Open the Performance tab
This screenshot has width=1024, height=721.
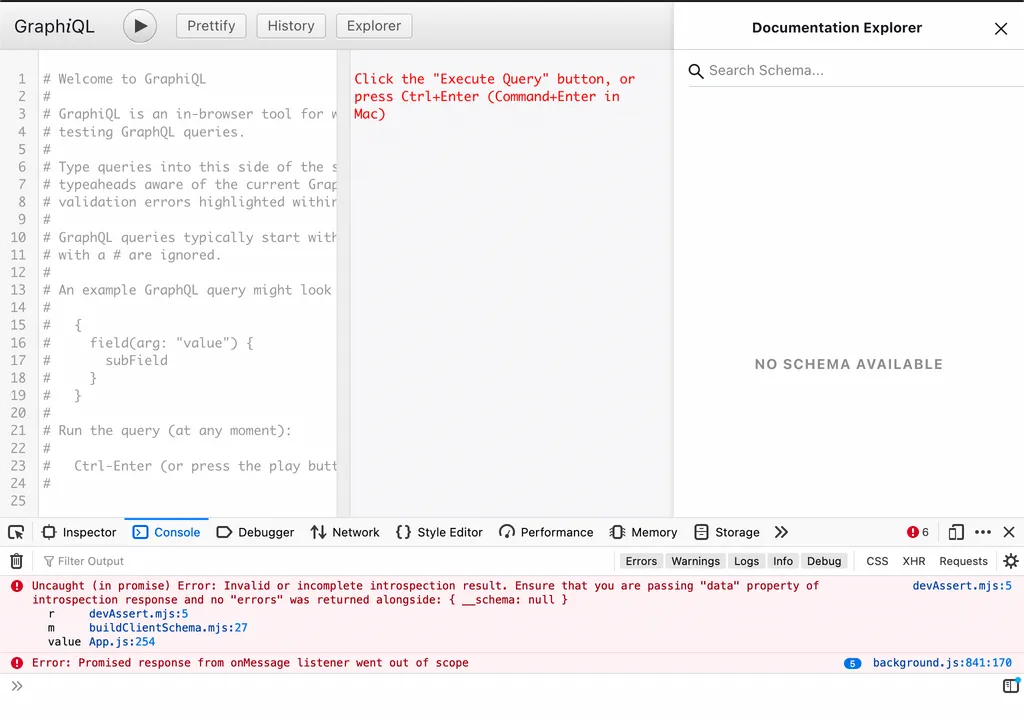[x=546, y=532]
